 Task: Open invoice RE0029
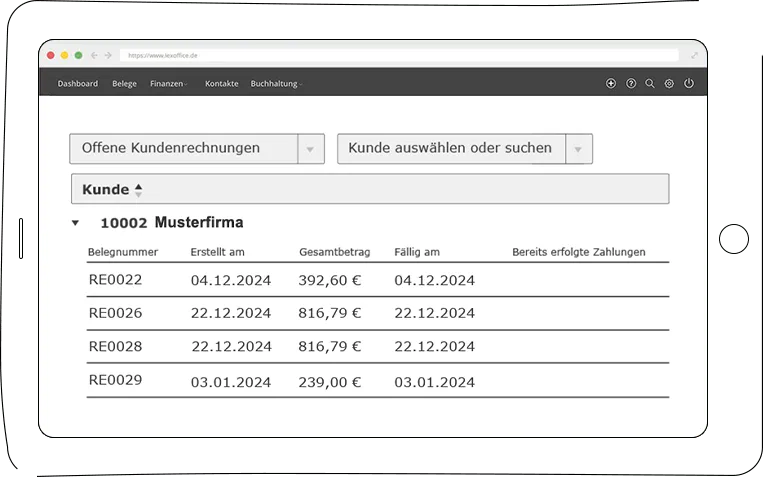[x=115, y=380]
